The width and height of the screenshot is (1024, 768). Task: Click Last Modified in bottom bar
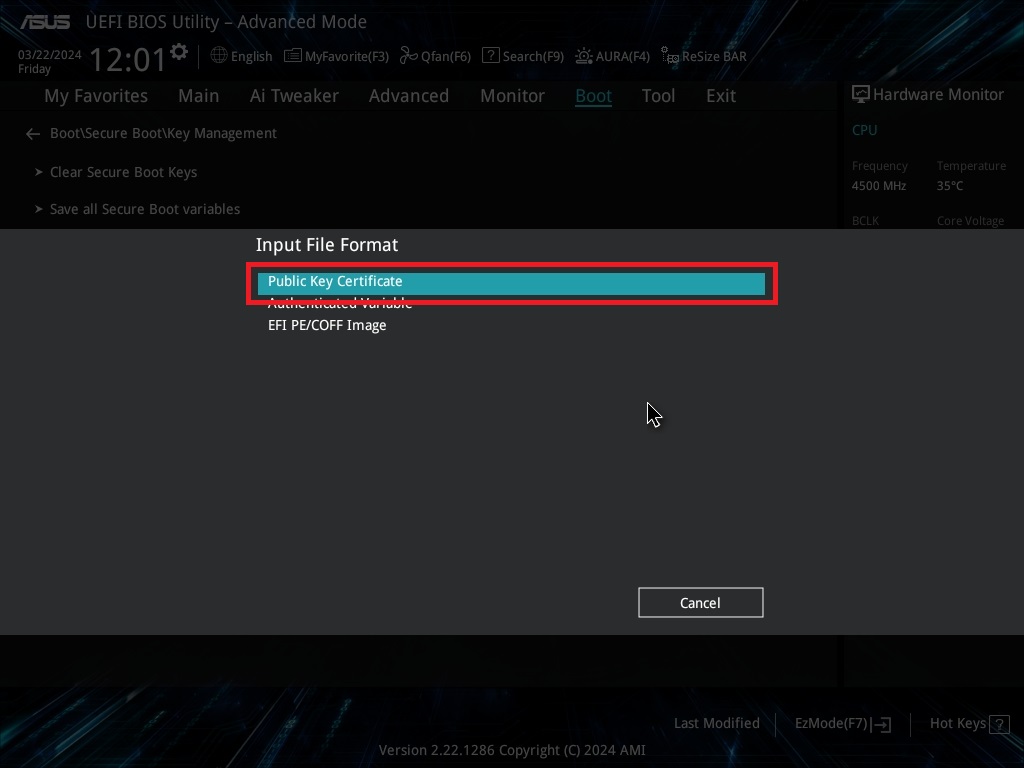click(x=716, y=723)
